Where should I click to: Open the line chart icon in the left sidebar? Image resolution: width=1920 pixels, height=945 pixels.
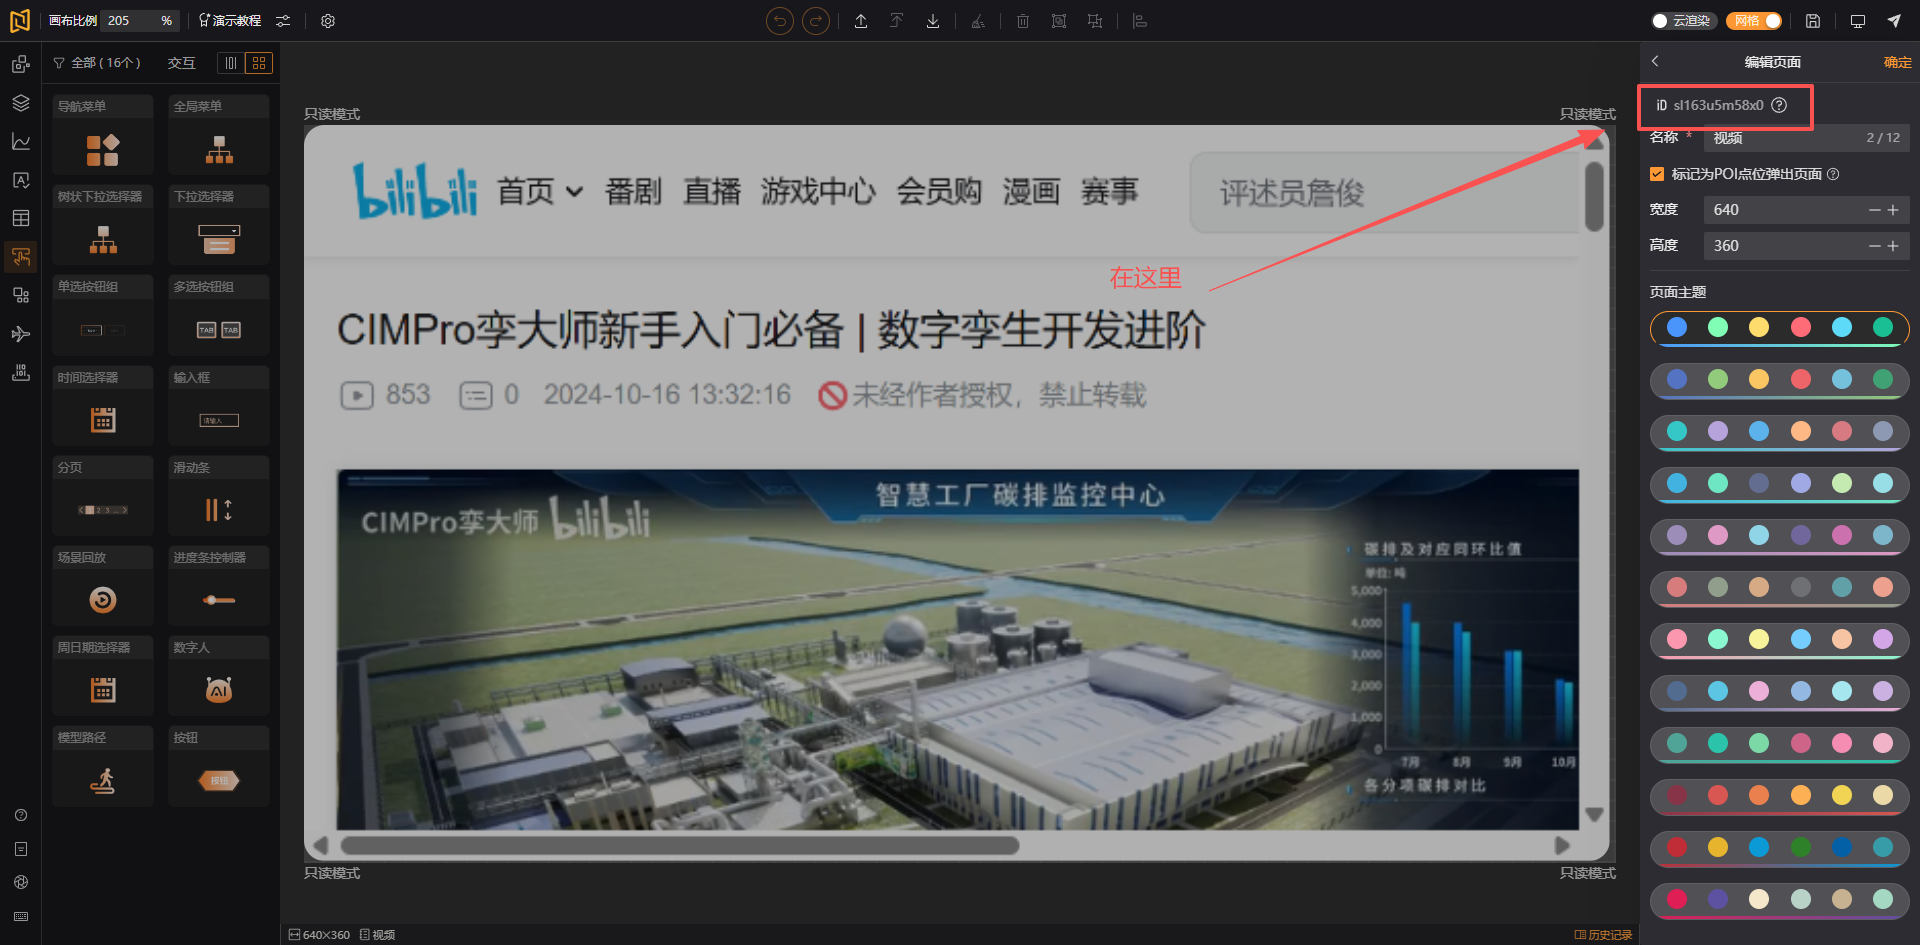pos(21,142)
